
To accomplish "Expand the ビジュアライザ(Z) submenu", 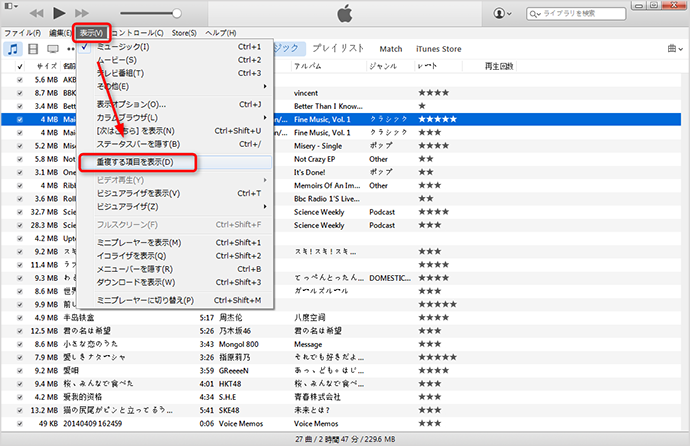I will pyautogui.click(x=175, y=206).
